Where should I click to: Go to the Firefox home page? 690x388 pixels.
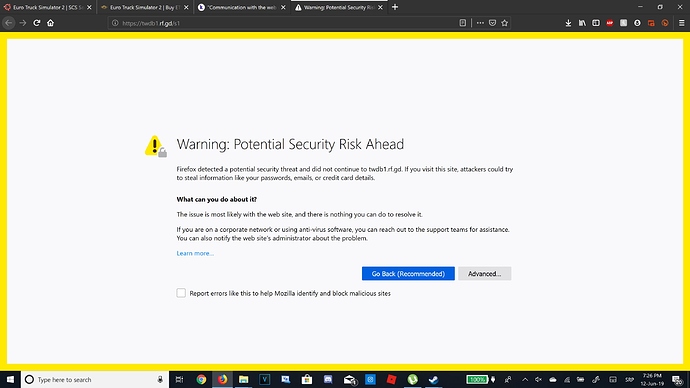tap(51, 23)
